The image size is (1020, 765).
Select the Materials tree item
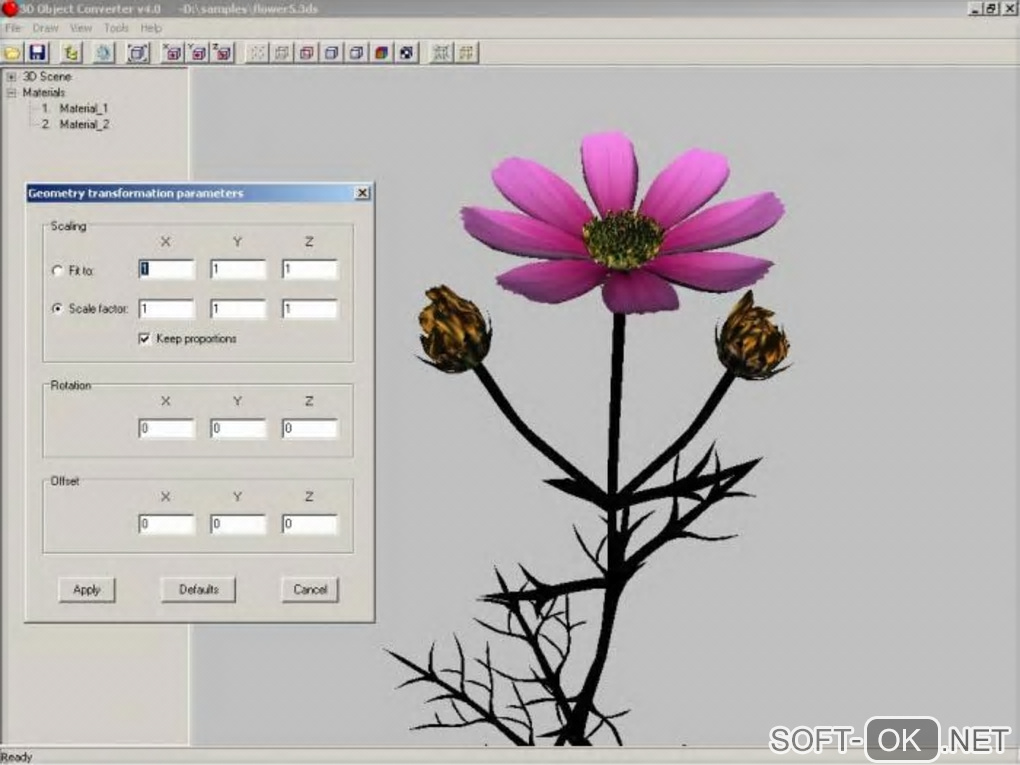point(44,92)
